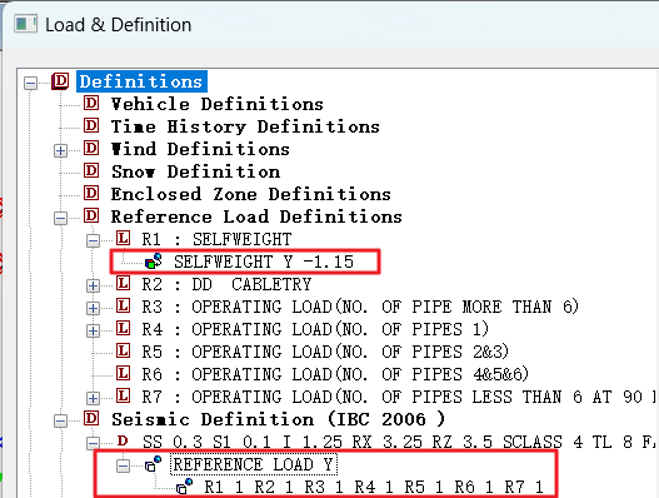Select the Definitions tree label

pos(141,82)
